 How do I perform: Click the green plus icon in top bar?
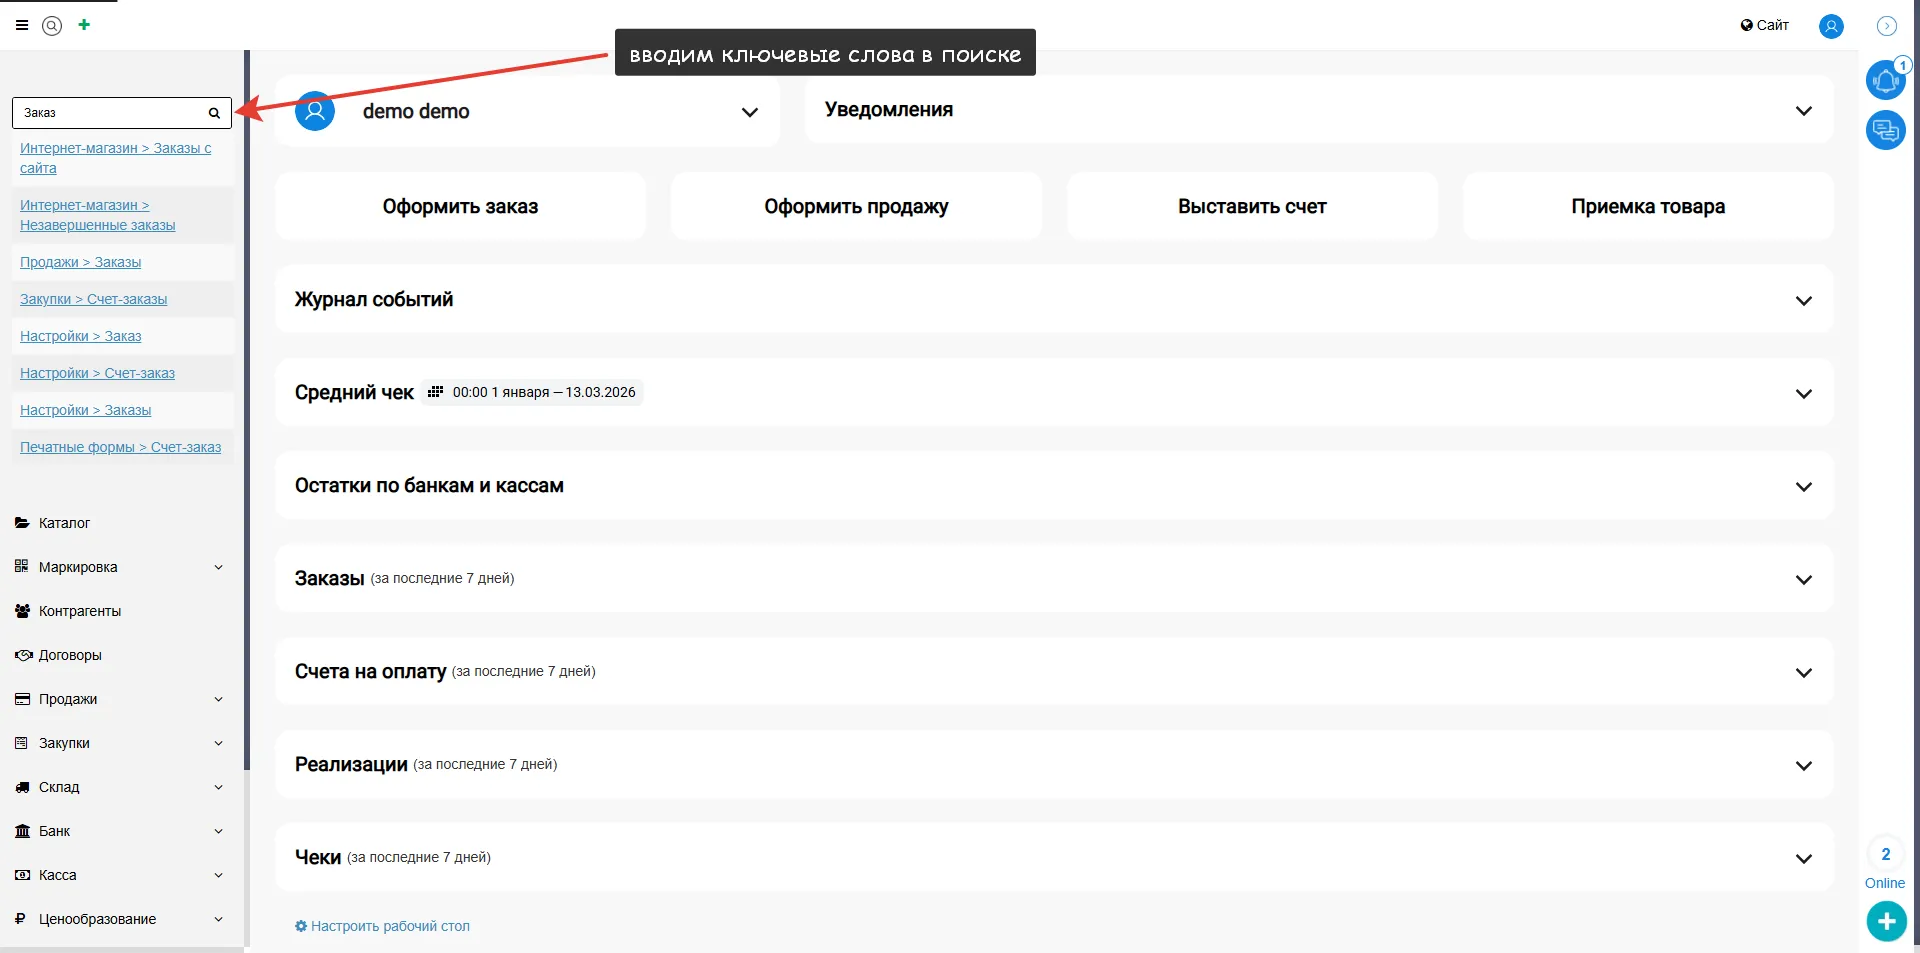point(84,25)
